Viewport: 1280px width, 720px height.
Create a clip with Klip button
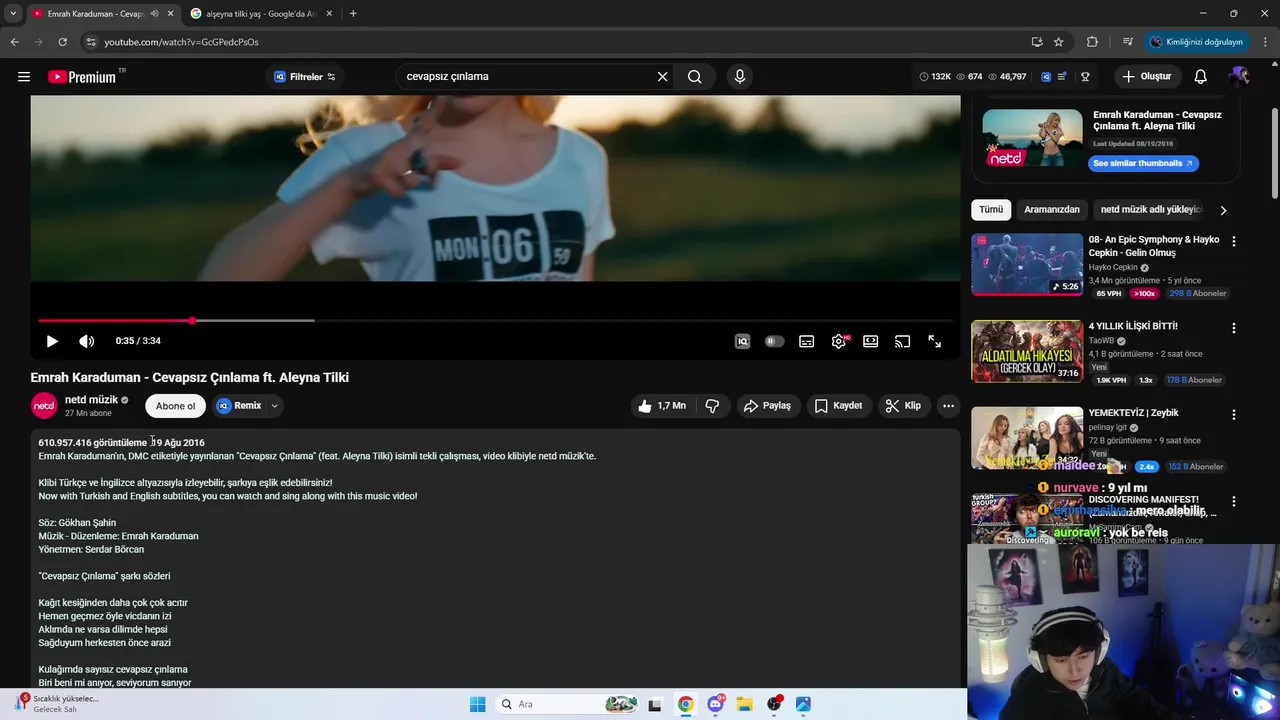tap(903, 406)
